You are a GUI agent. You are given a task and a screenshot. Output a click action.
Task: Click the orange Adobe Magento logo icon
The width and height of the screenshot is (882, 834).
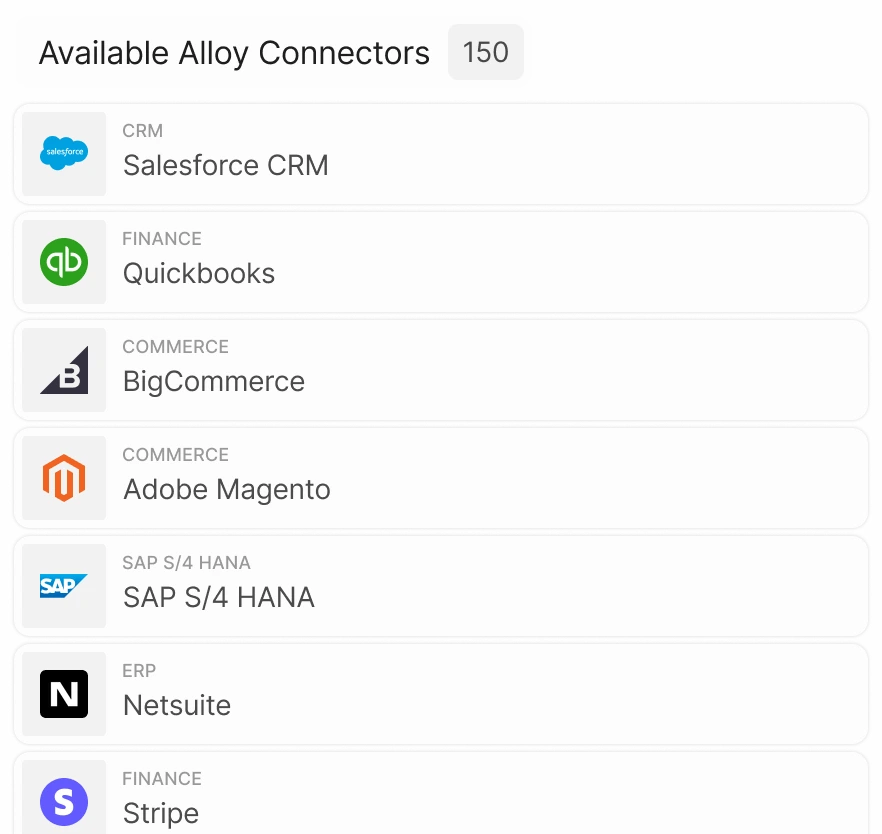tap(64, 478)
